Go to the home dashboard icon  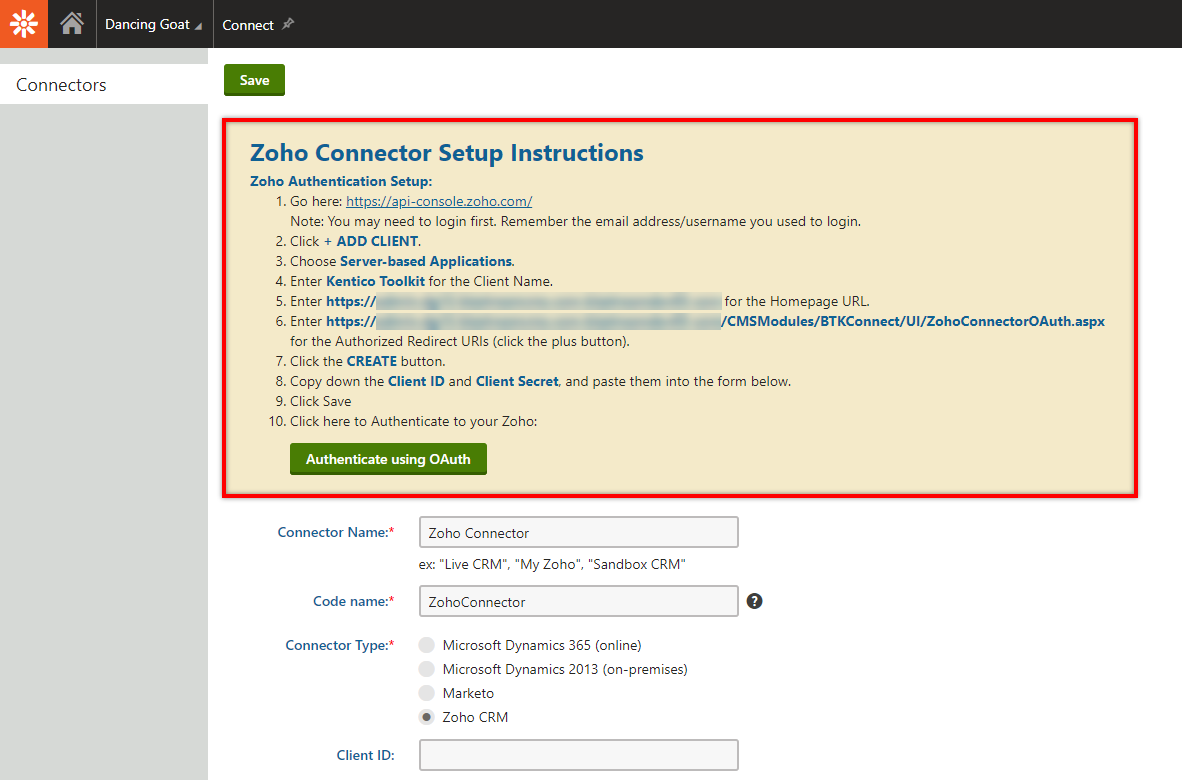(72, 24)
